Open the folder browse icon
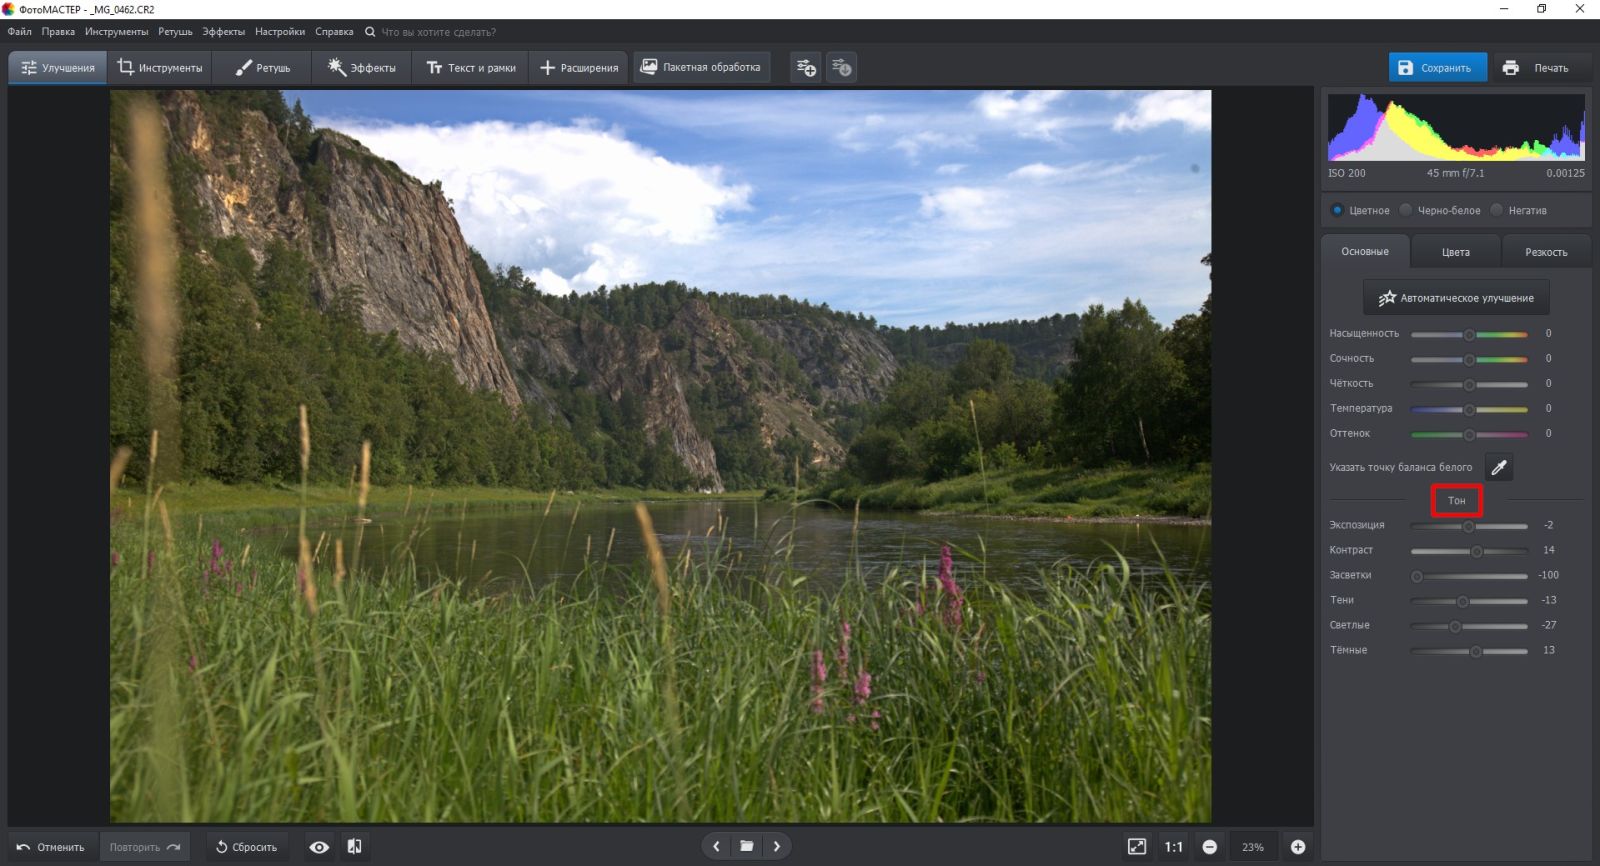1600x866 pixels. (x=746, y=846)
